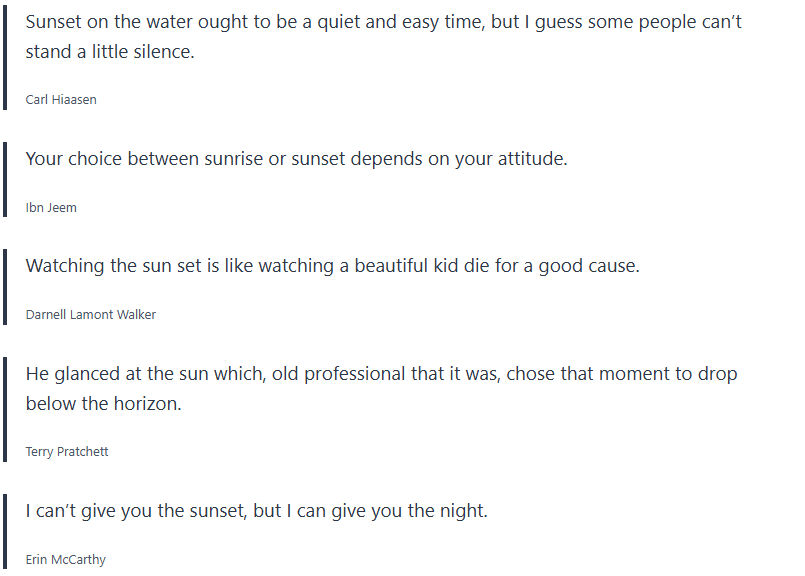Select the "He glanced at the sun" quote
The height and width of the screenshot is (576, 805).
pos(381,374)
